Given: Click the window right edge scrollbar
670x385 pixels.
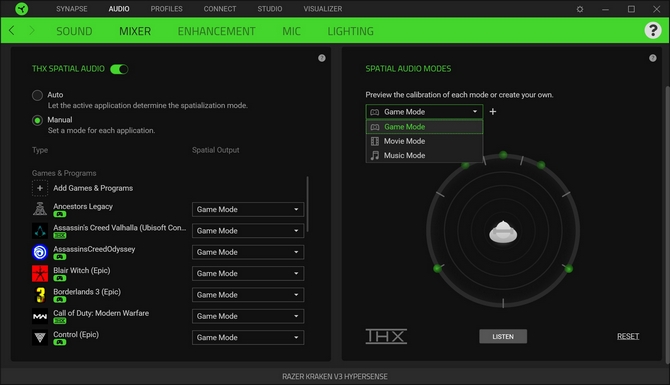Looking at the screenshot, I should tap(667, 224).
